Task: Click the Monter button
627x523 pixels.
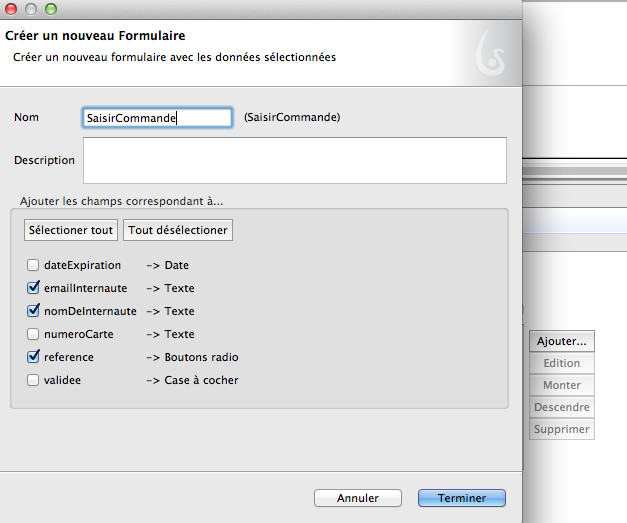Action: 561,386
